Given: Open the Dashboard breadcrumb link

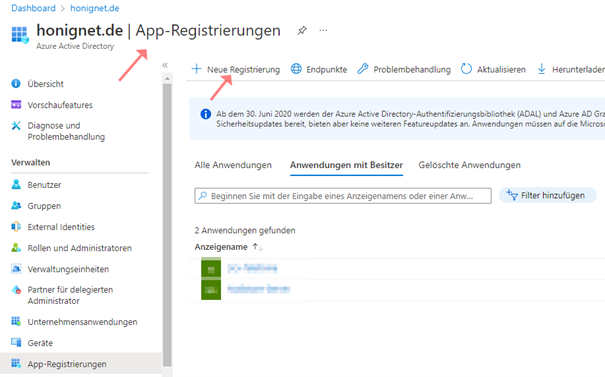Looking at the screenshot, I should coord(33,8).
